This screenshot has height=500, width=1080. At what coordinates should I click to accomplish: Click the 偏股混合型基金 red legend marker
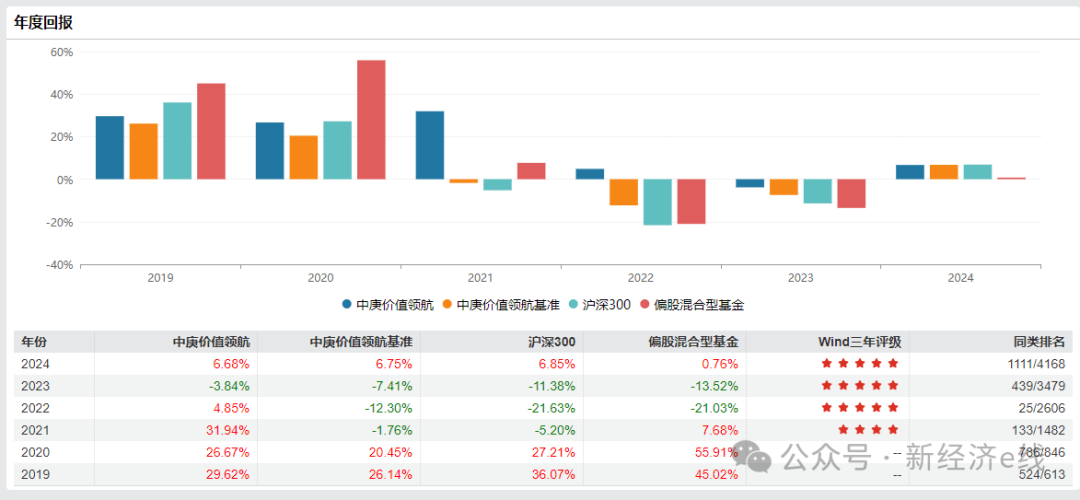[x=646, y=304]
